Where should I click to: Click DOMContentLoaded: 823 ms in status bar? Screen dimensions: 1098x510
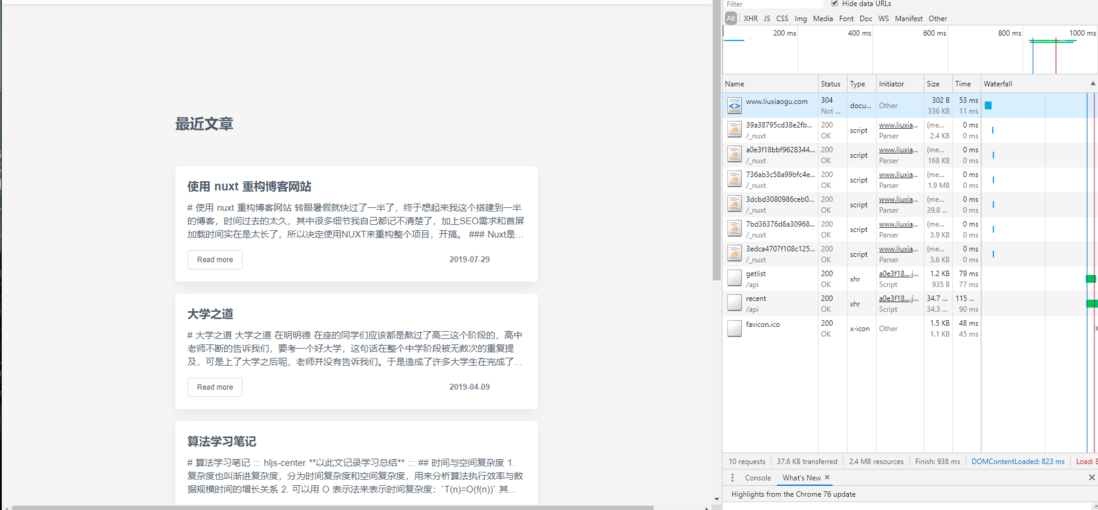pyautogui.click(x=1018, y=462)
